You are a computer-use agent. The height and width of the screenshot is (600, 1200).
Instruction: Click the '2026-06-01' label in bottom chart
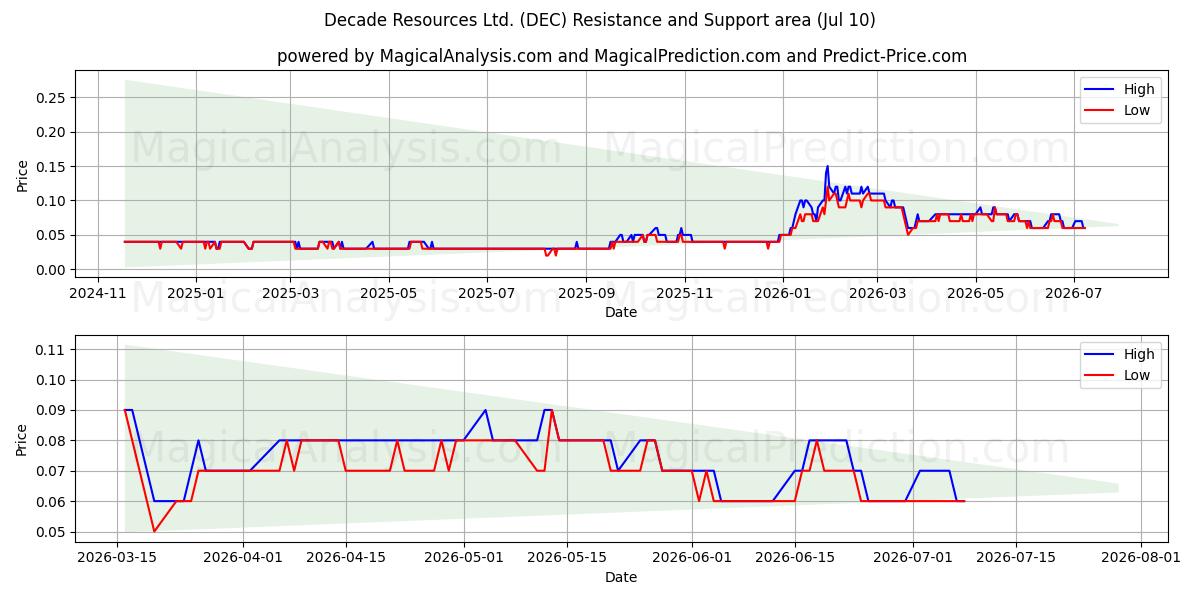tap(692, 559)
